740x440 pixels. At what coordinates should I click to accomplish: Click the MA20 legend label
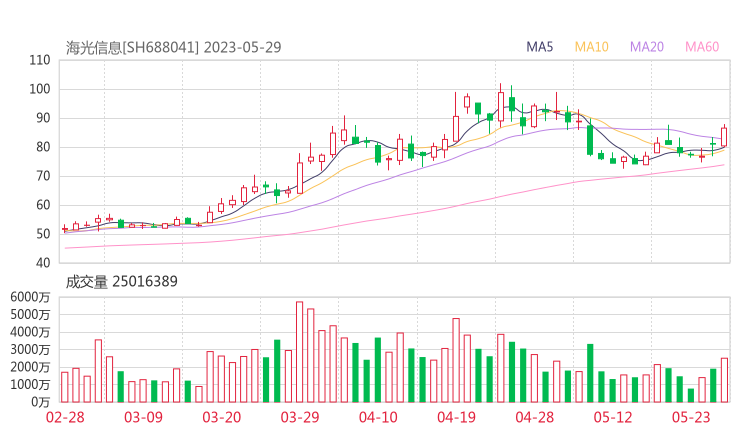click(x=647, y=47)
